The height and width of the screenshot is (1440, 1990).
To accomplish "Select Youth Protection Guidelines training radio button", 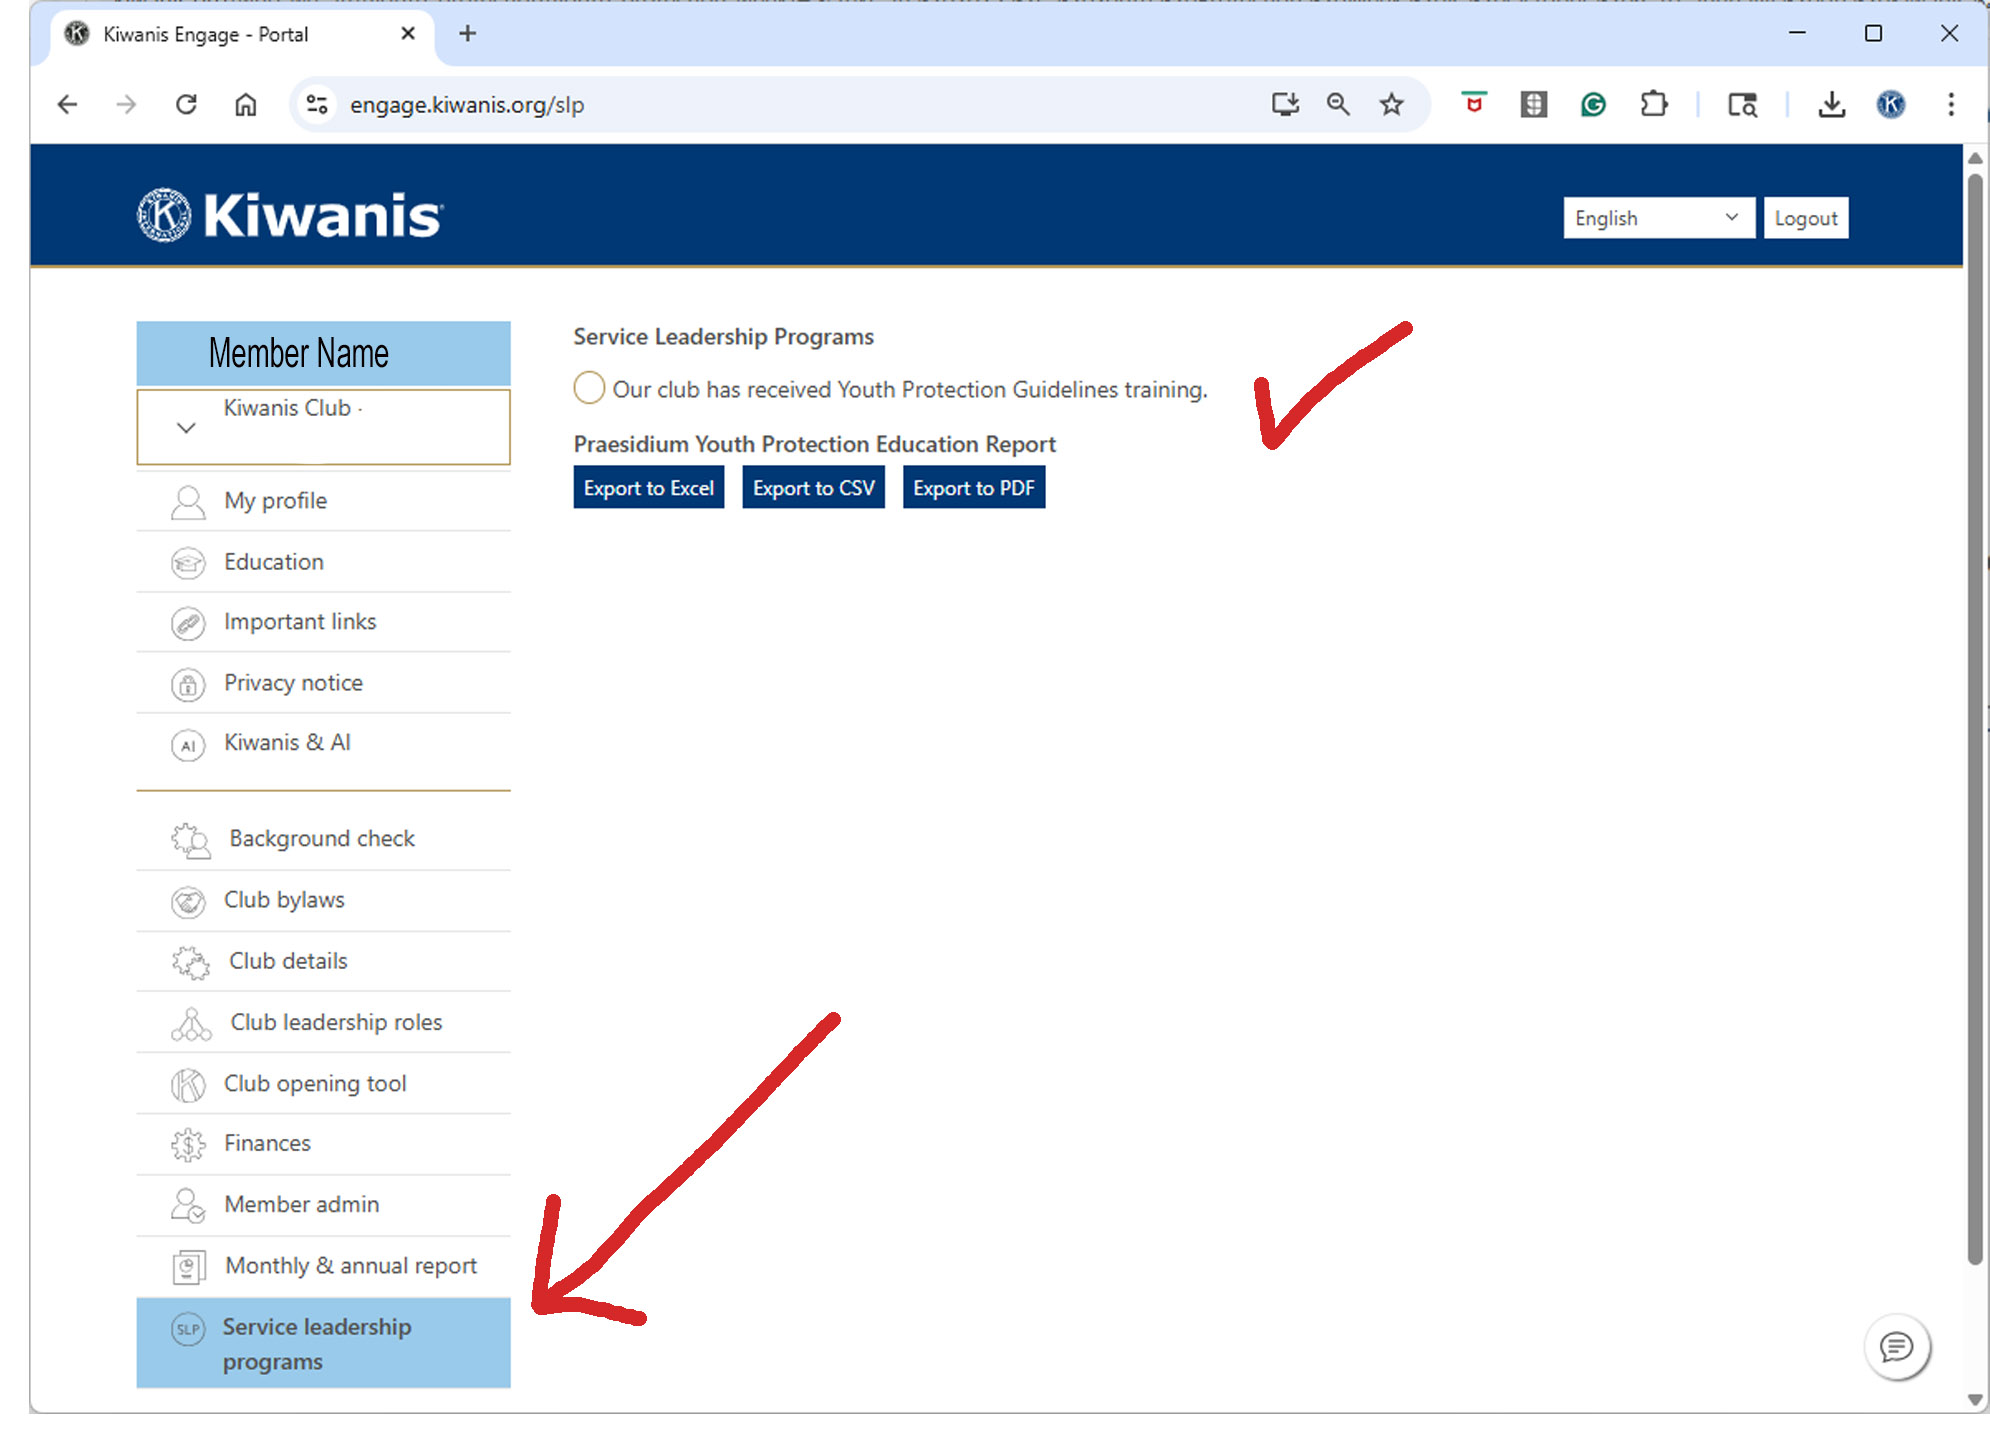I will [x=589, y=388].
